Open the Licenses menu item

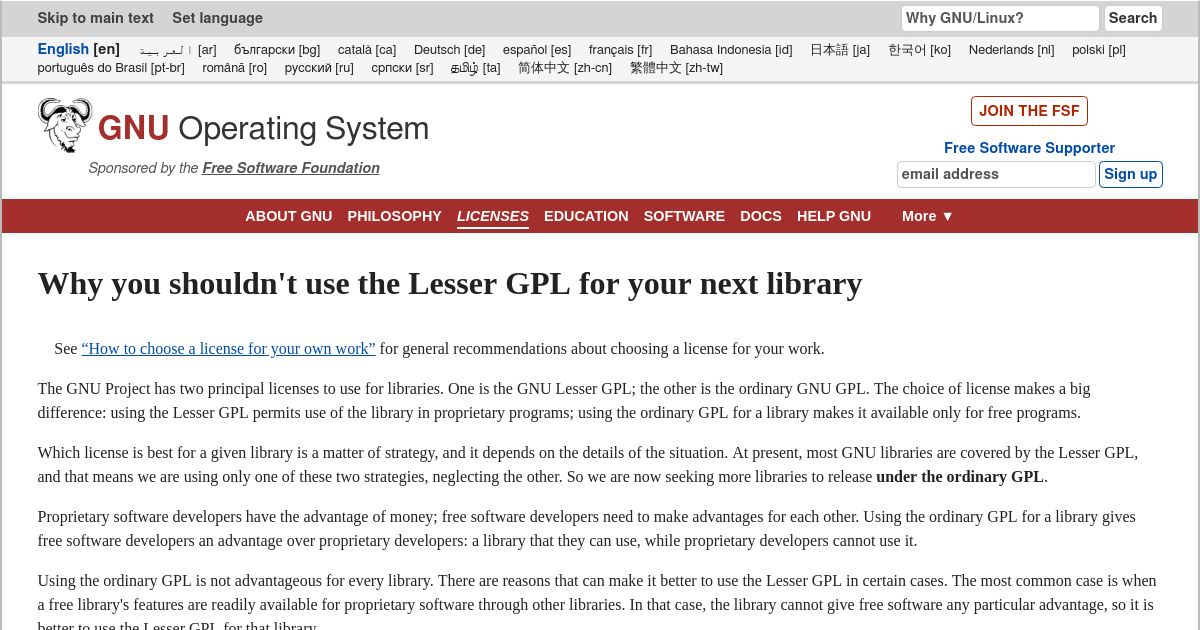click(493, 216)
